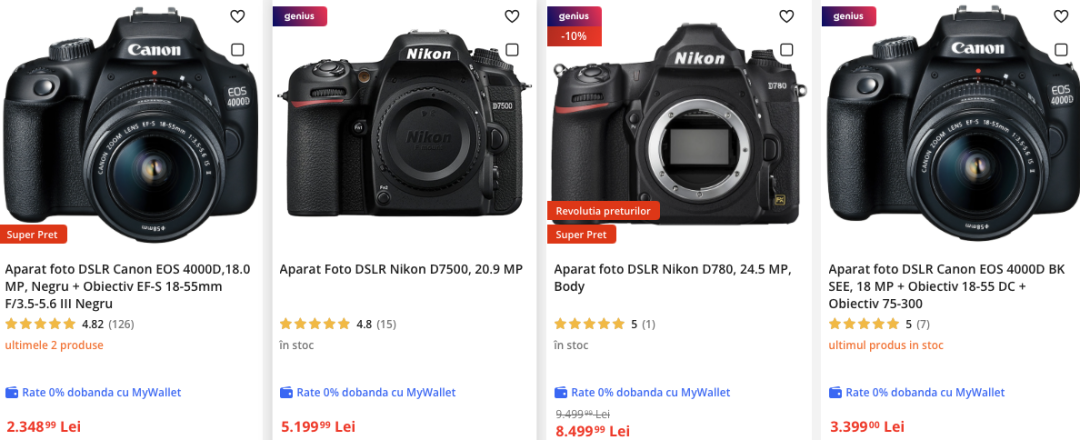The width and height of the screenshot is (1080, 440).
Task: Favorite the Canon EOS 4000D BK SEE
Action: [x=1061, y=16]
